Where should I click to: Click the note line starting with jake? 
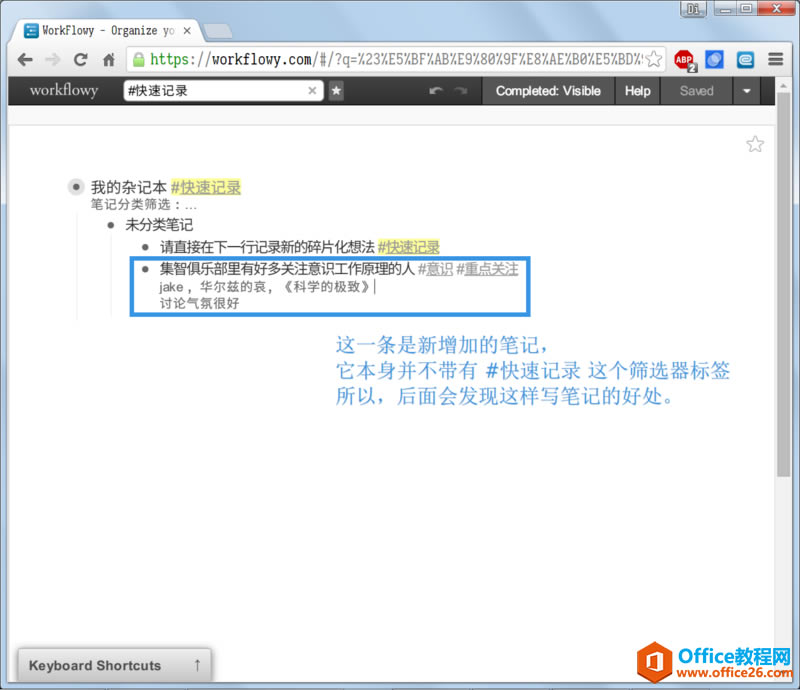coord(265,287)
